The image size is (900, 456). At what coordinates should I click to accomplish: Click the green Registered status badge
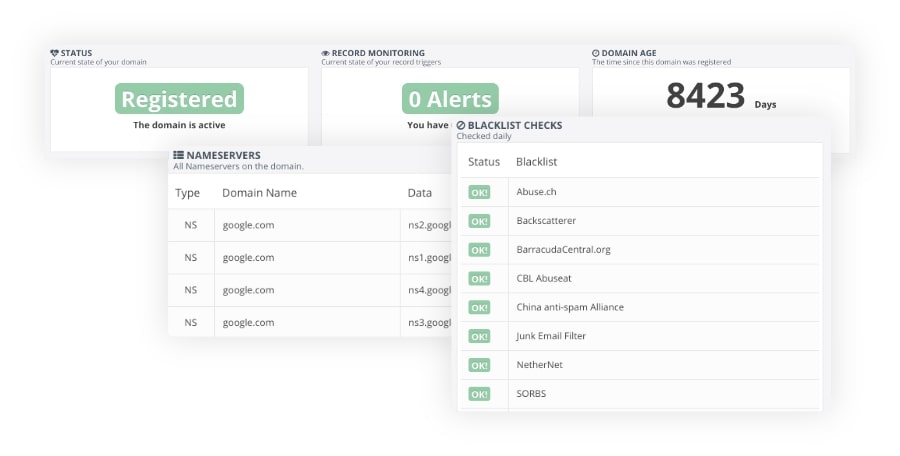(x=180, y=99)
